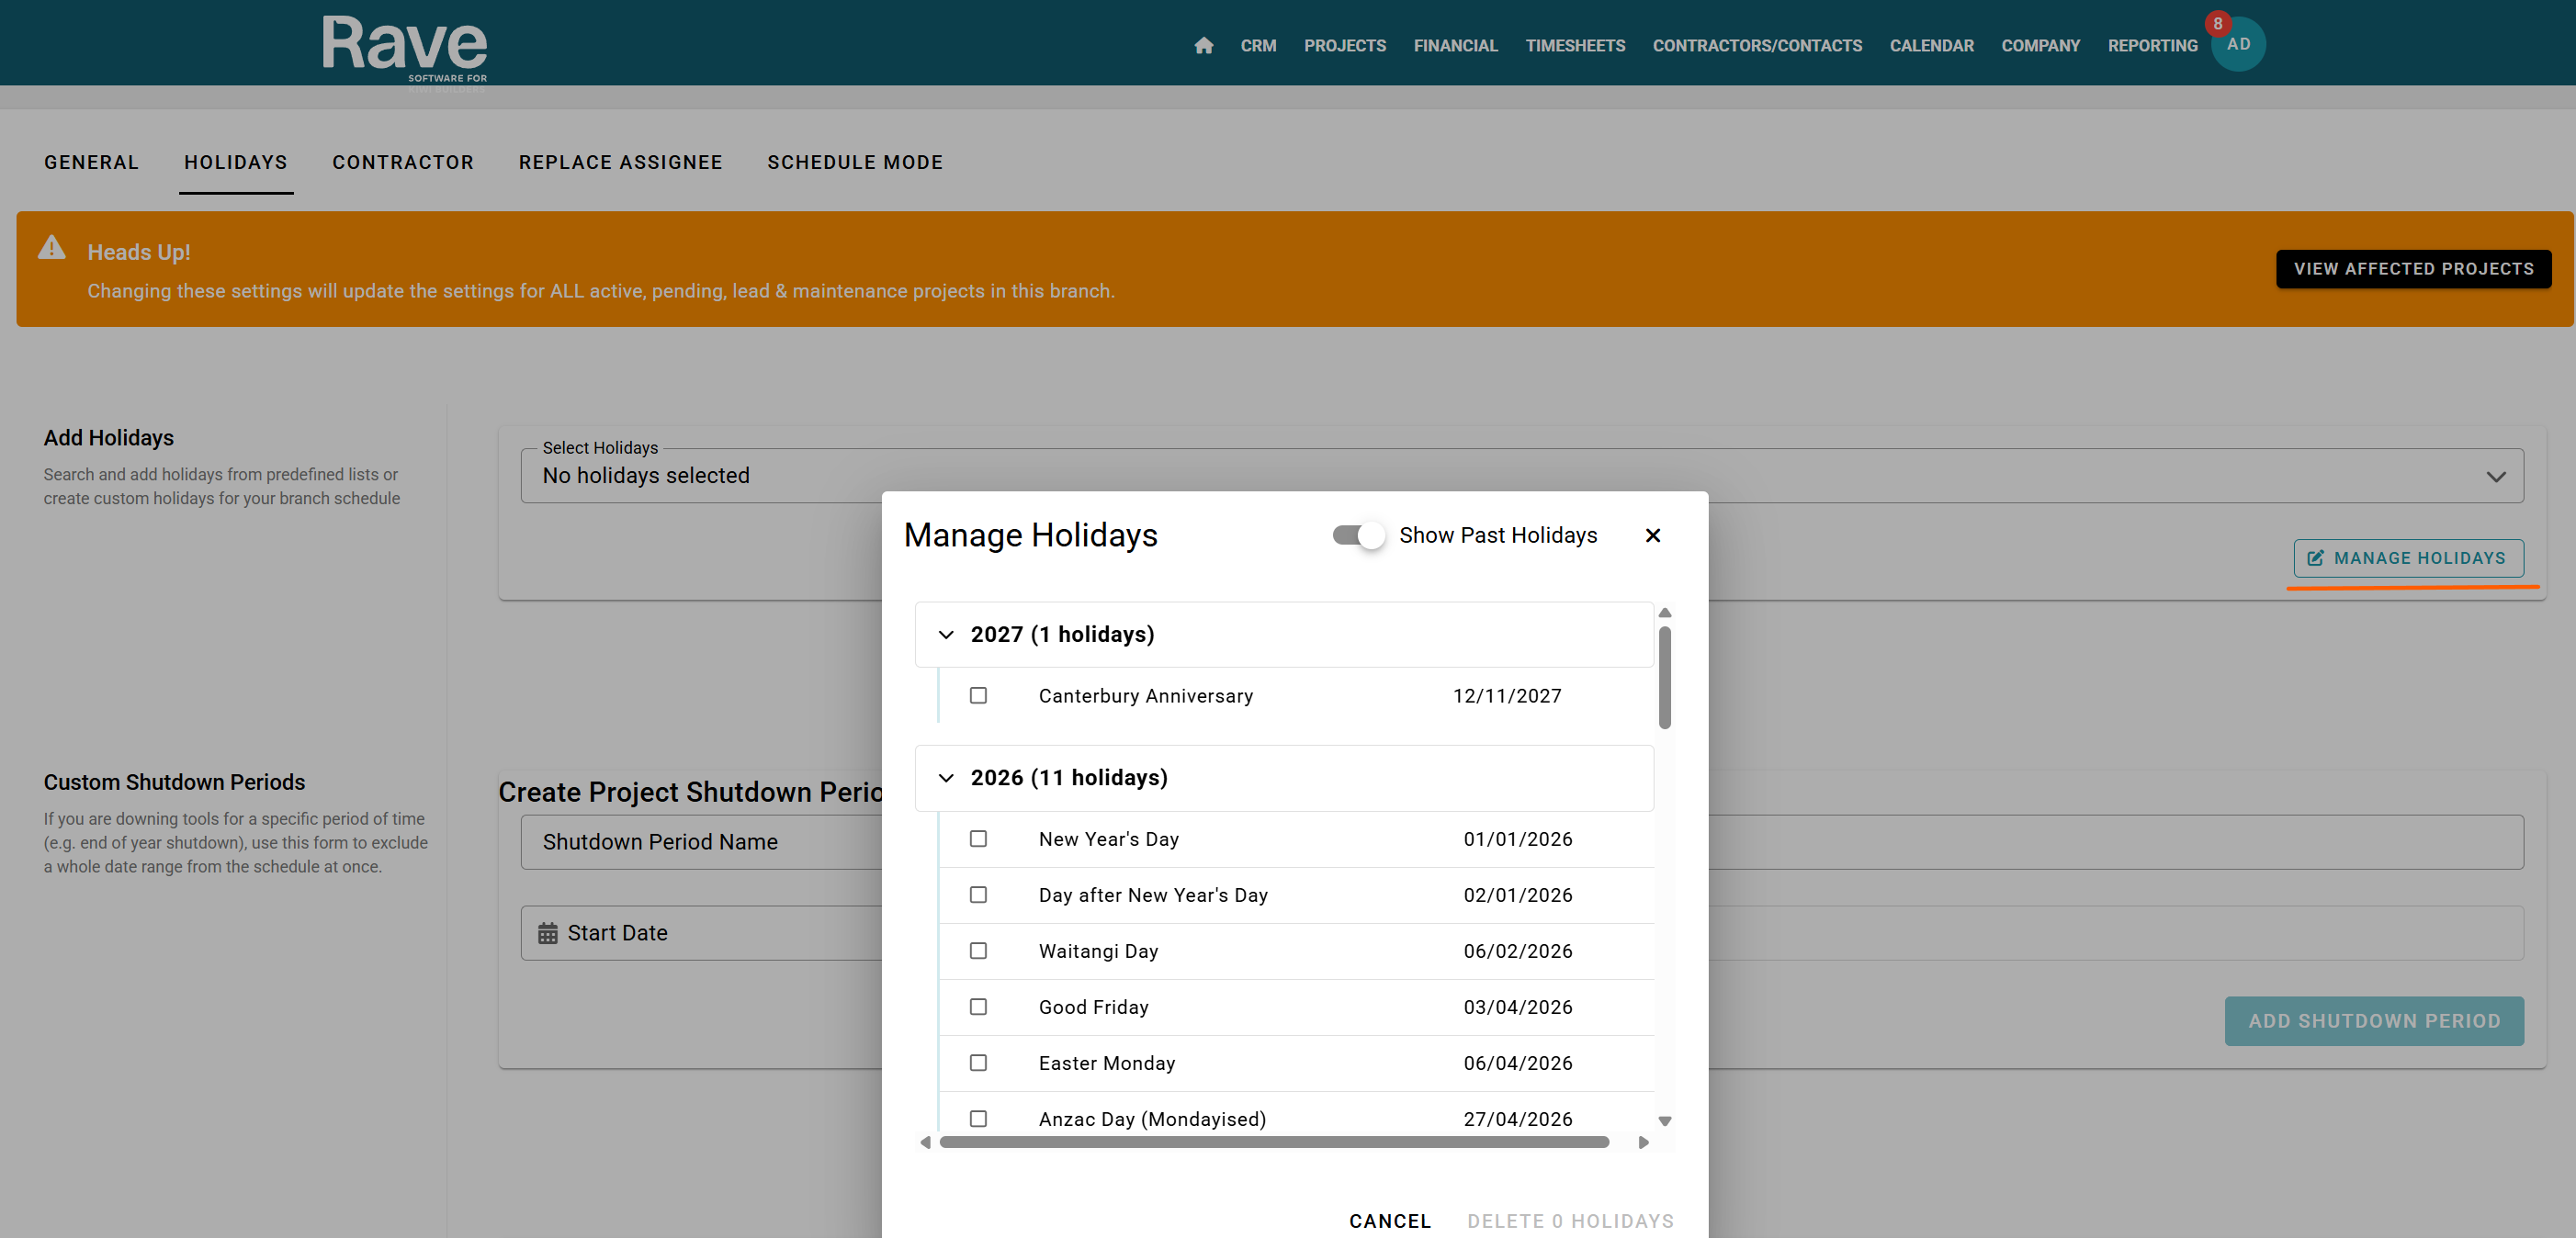2576x1238 pixels.
Task: Check the Canterbury Anniversary checkbox
Action: 978,695
